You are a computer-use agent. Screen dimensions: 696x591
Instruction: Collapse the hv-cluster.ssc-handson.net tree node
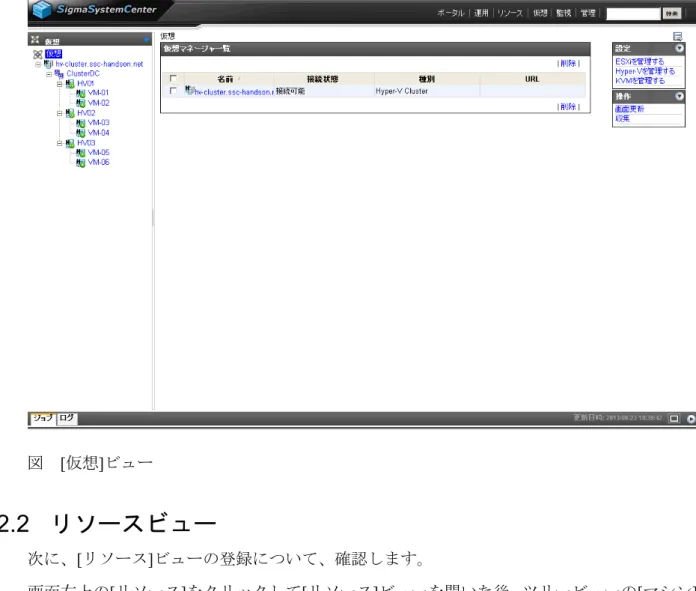tap(38, 64)
